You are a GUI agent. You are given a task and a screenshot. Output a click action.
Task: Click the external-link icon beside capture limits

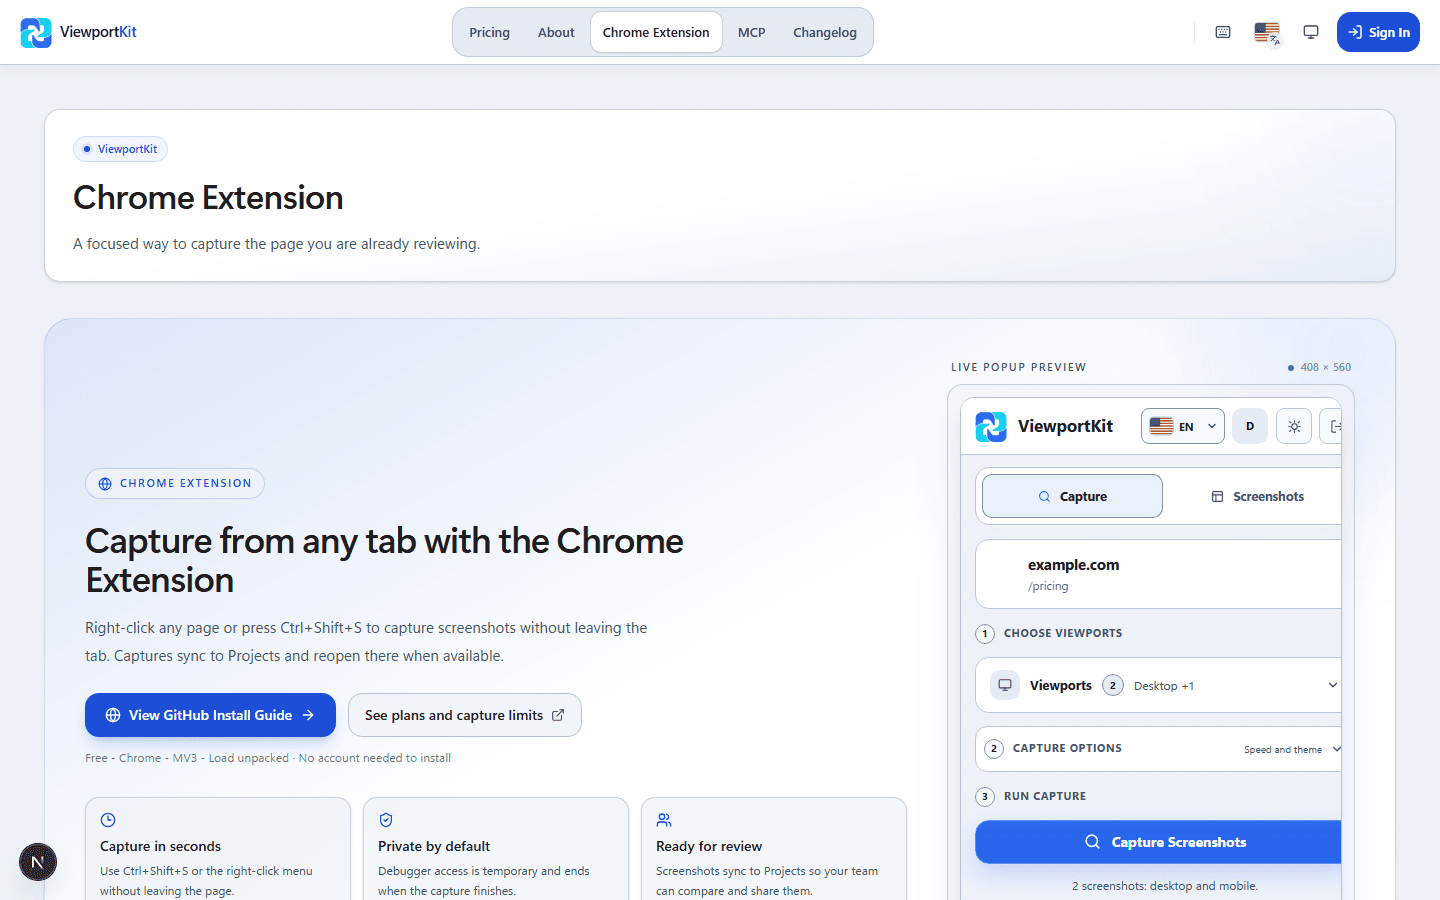point(558,715)
